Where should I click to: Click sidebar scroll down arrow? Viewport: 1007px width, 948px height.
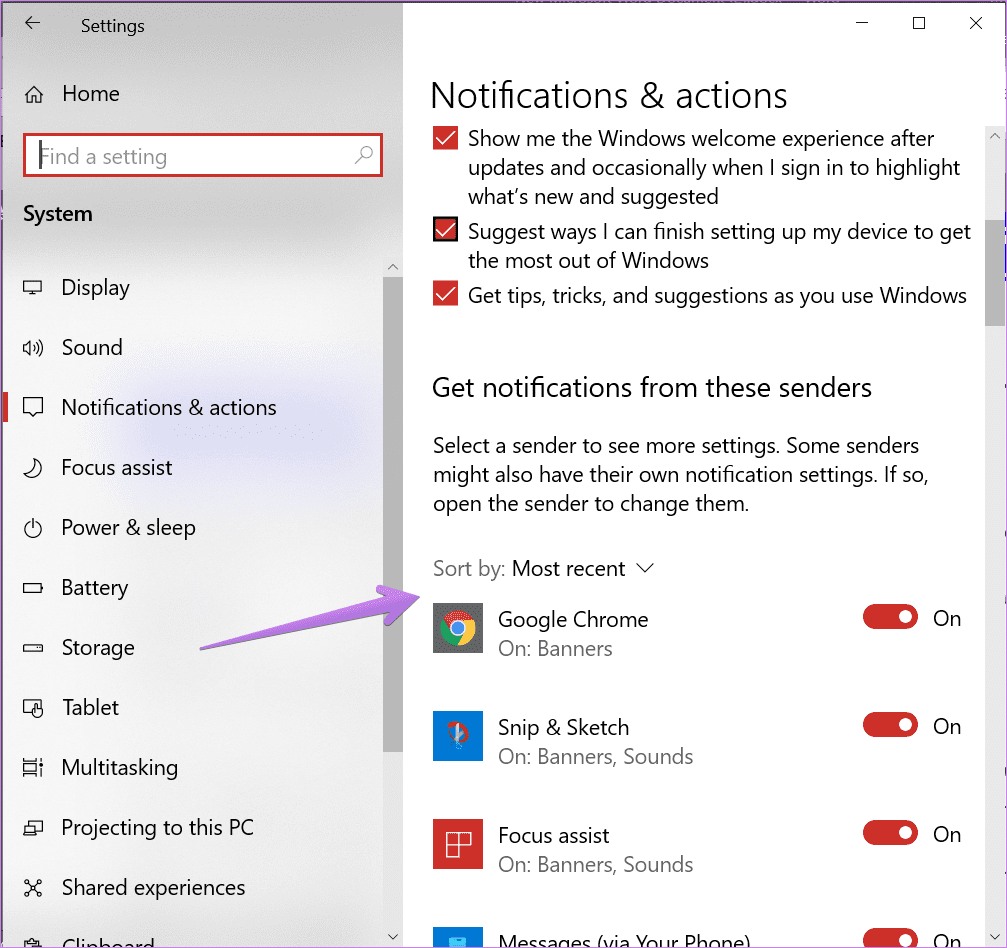pos(393,937)
